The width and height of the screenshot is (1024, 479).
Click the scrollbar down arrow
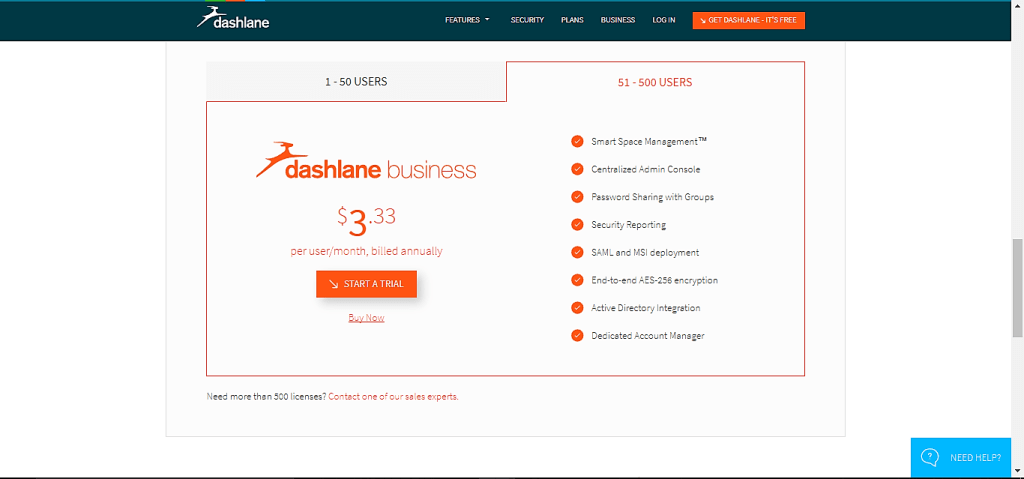tap(1017, 470)
